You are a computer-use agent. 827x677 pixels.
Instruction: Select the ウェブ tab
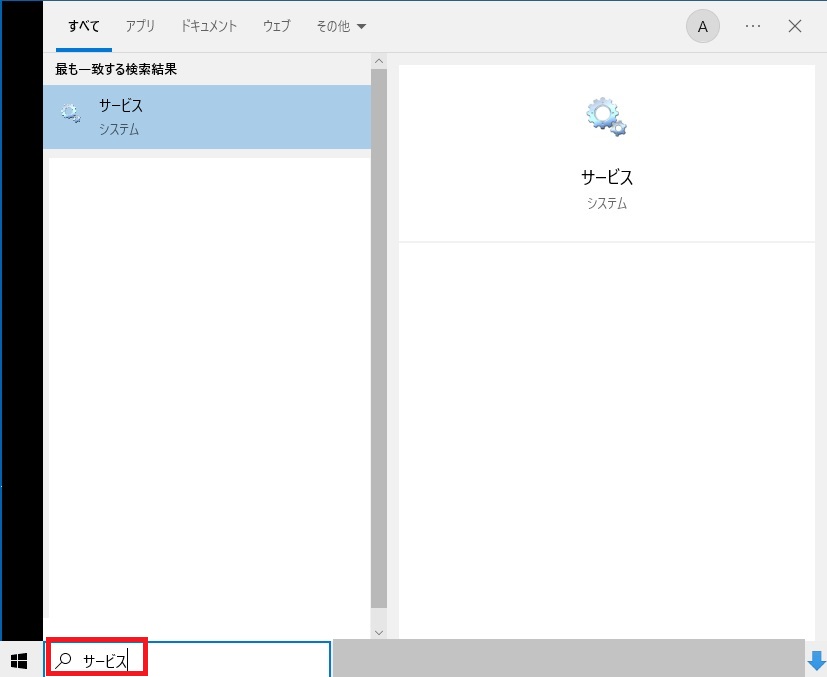pos(276,27)
